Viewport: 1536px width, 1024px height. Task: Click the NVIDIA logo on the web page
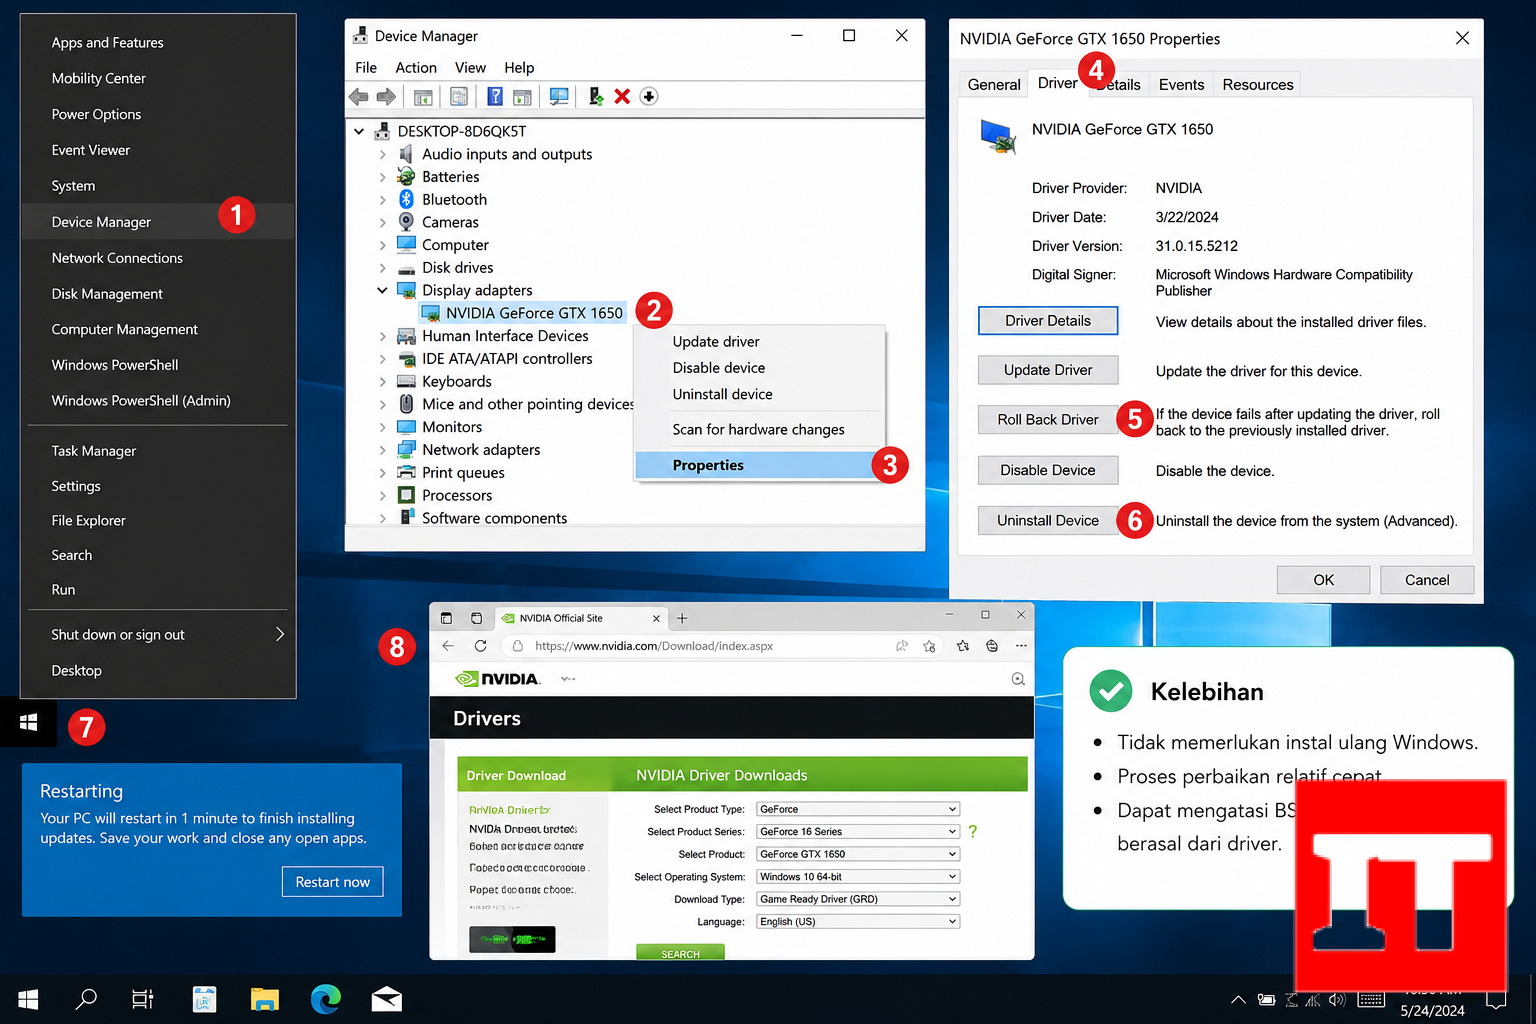[x=497, y=679]
